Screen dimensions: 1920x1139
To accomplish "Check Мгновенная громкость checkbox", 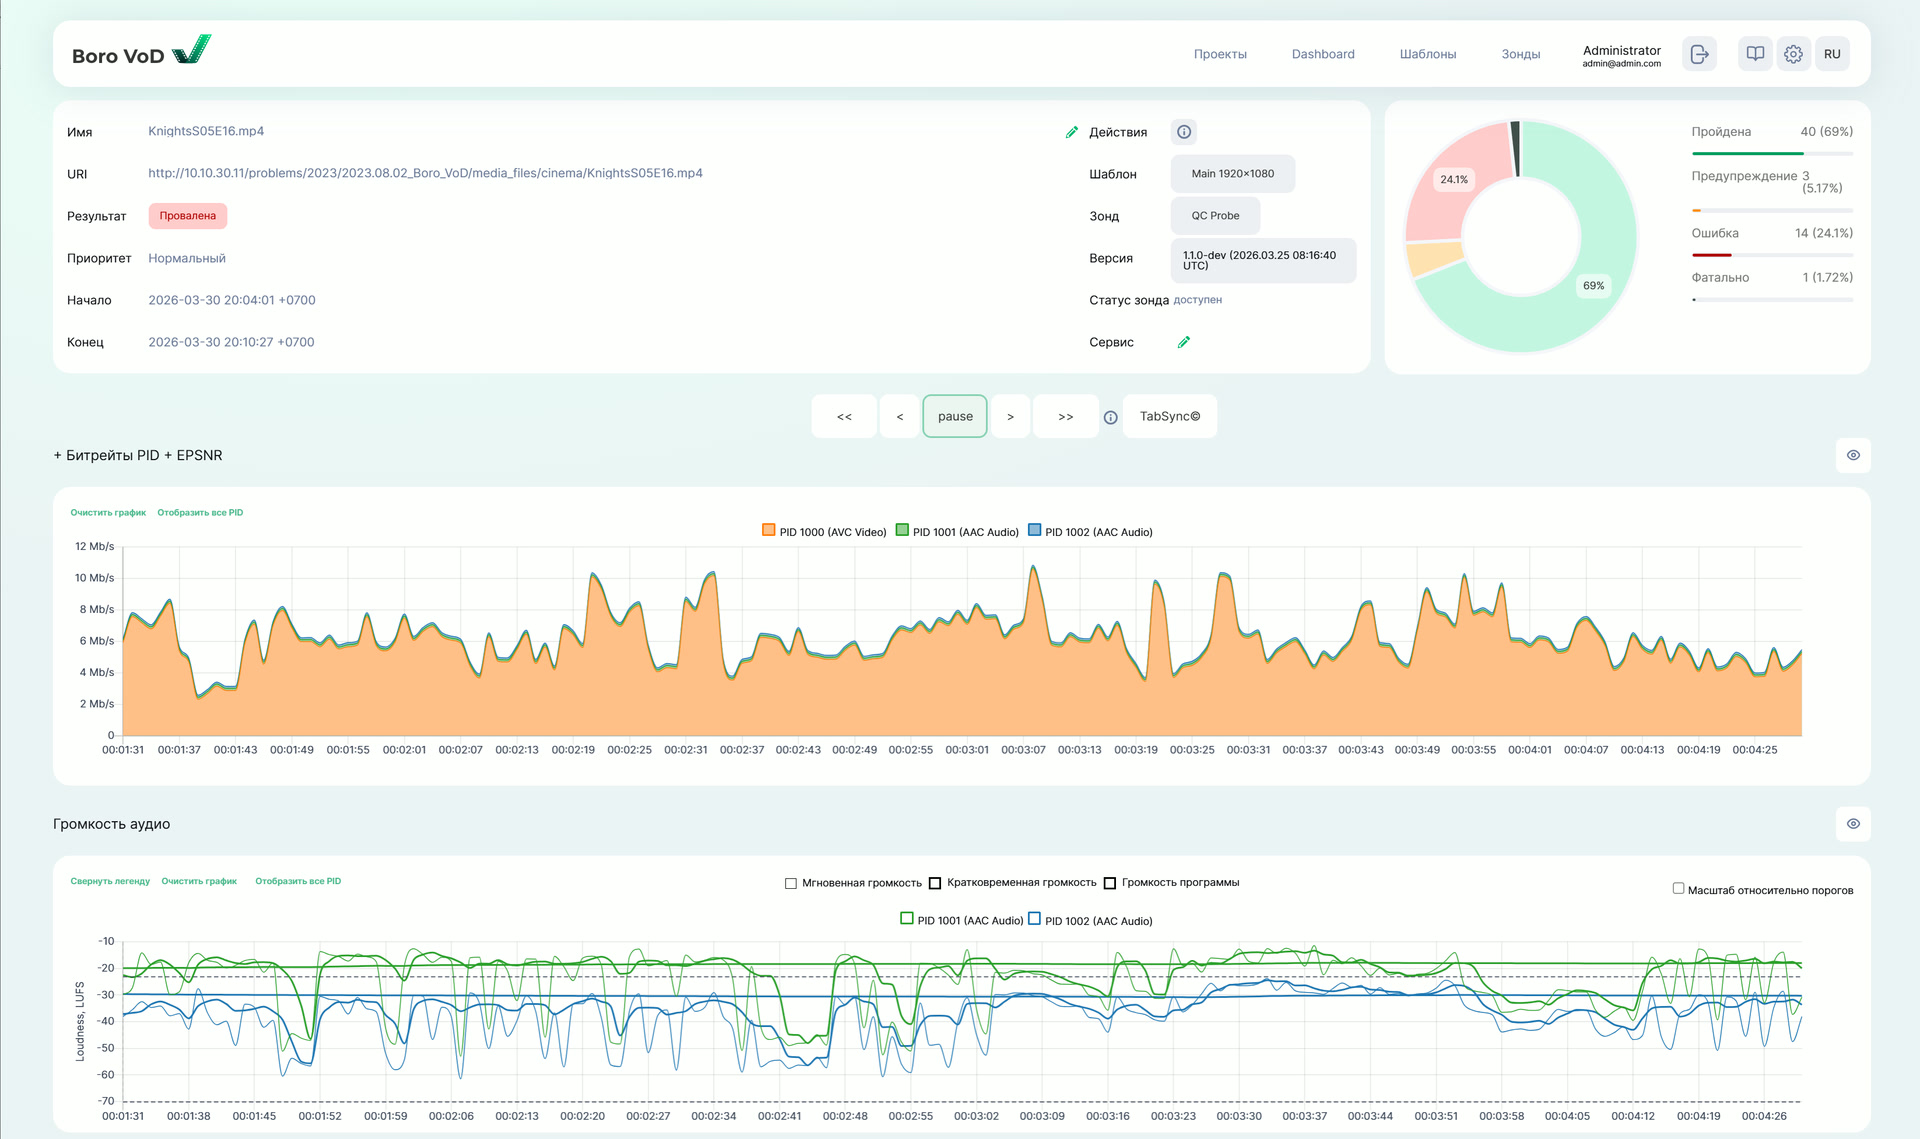I will (x=791, y=883).
